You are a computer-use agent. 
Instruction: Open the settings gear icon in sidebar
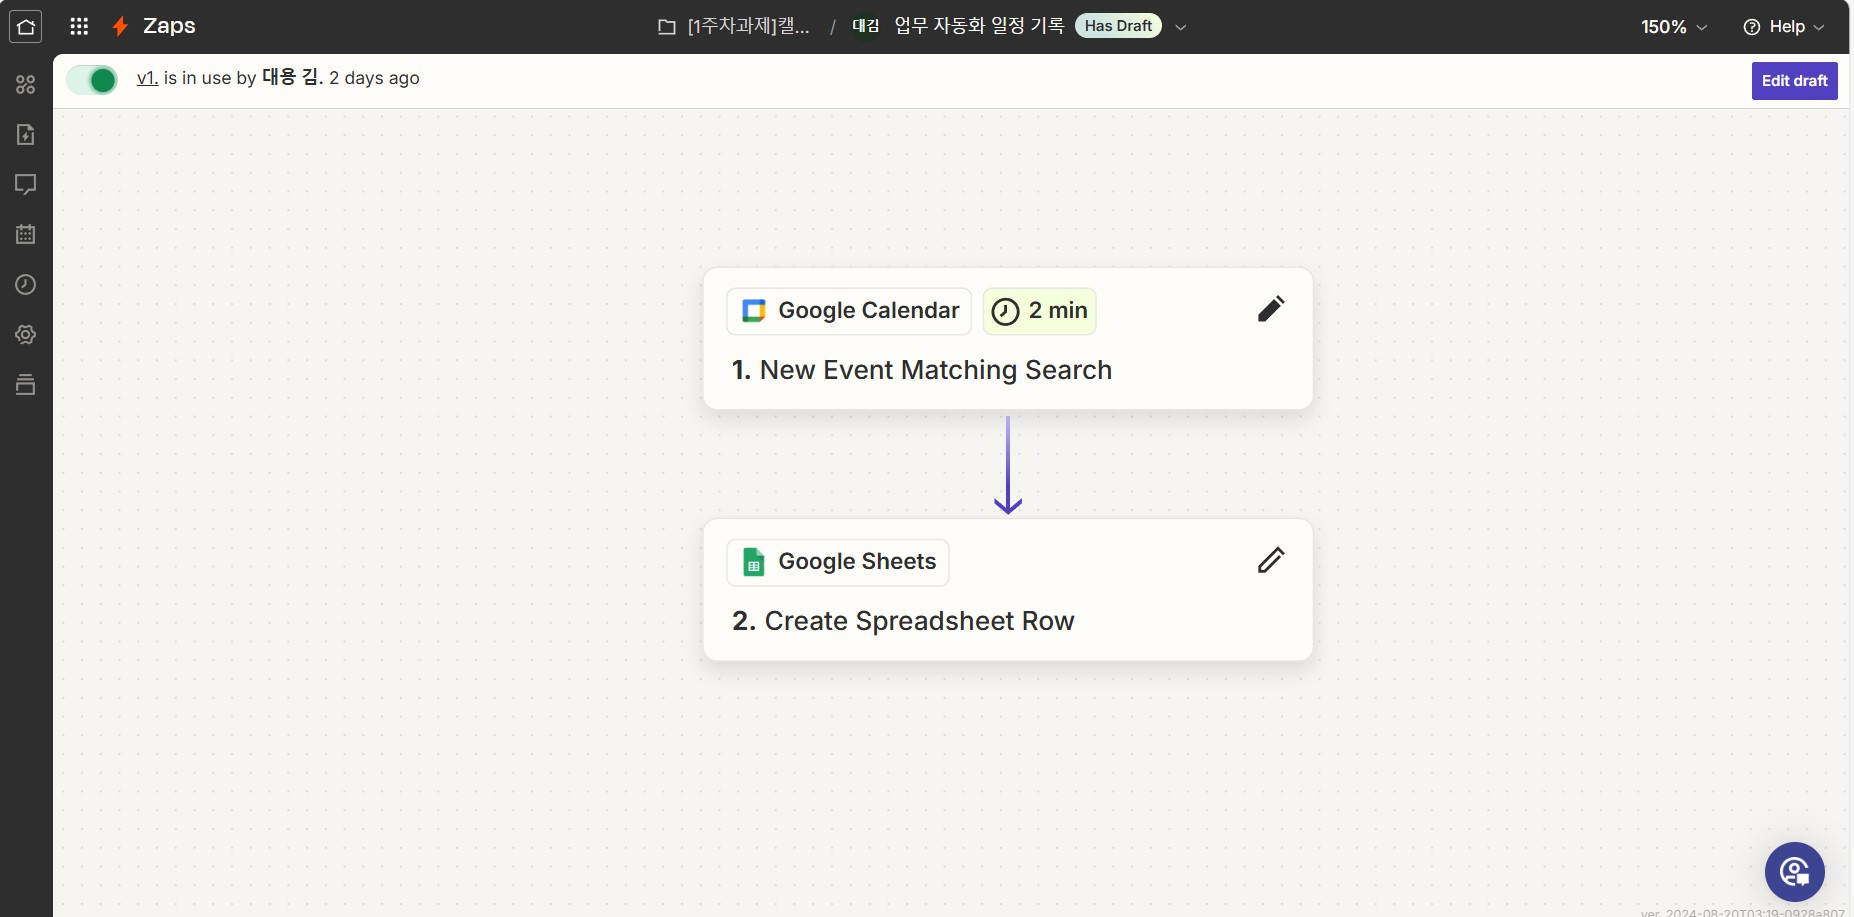point(26,335)
